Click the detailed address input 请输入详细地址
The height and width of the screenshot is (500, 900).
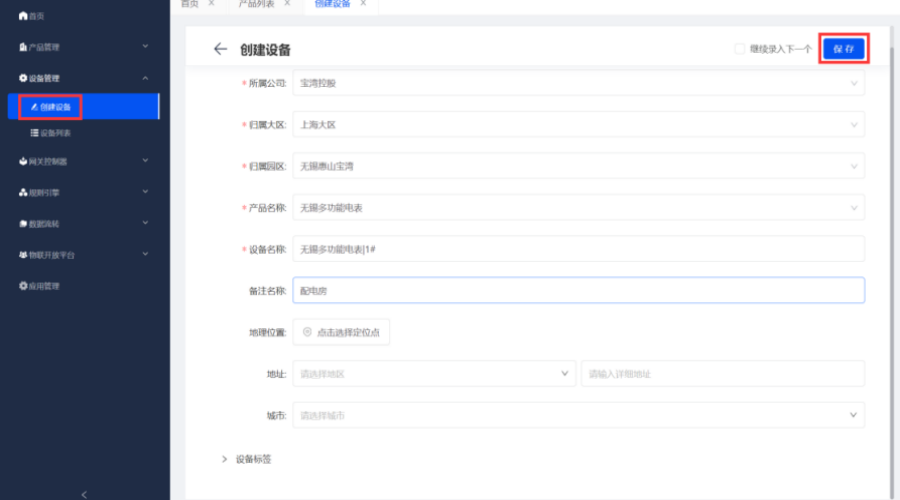click(723, 374)
